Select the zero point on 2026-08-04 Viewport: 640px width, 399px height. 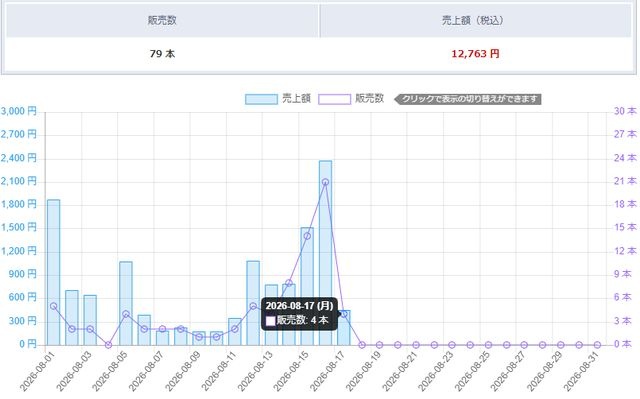coord(108,345)
